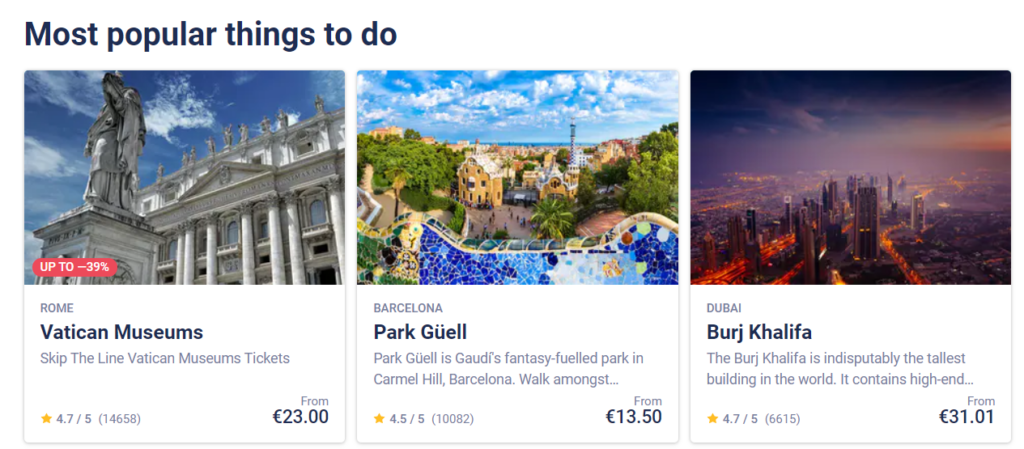Click the Burj Khalifa rating star icon
1024x449 pixels.
[712, 419]
